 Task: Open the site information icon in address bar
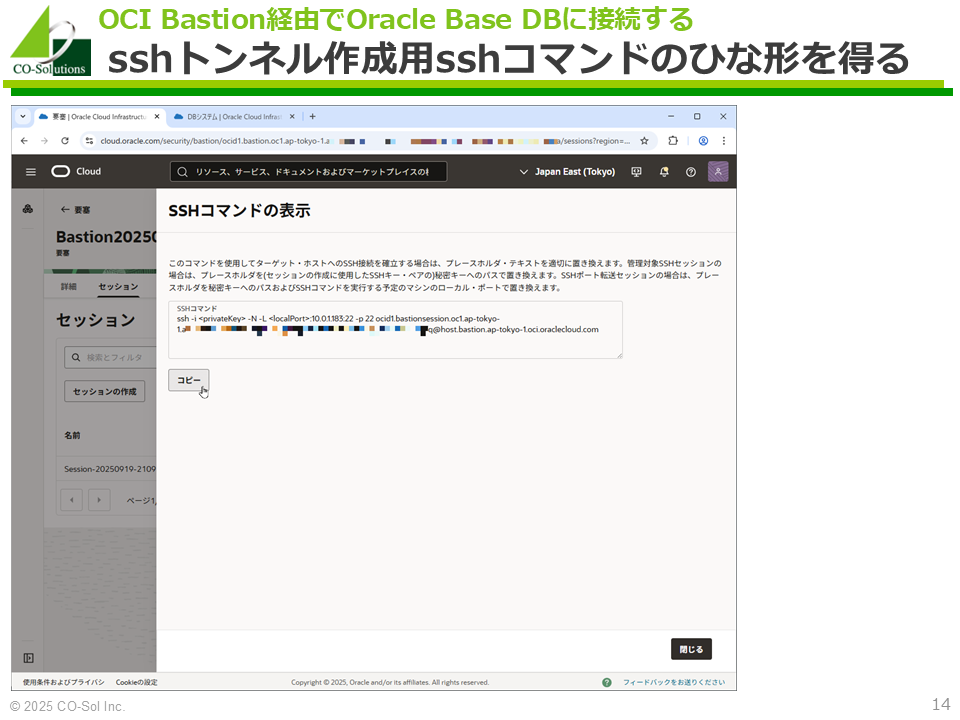[x=89, y=141]
